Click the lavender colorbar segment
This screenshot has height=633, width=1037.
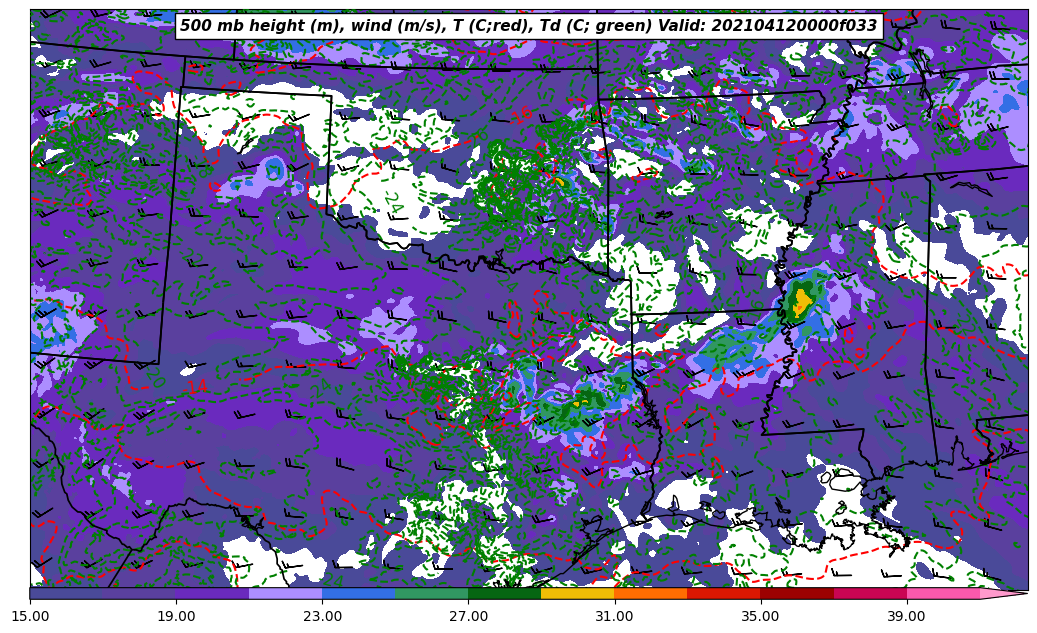pyautogui.click(x=285, y=593)
